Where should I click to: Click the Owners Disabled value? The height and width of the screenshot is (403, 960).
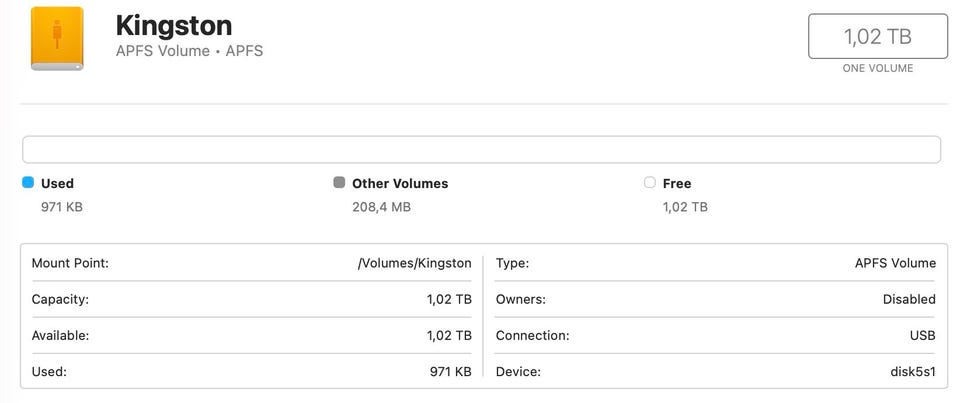click(909, 299)
